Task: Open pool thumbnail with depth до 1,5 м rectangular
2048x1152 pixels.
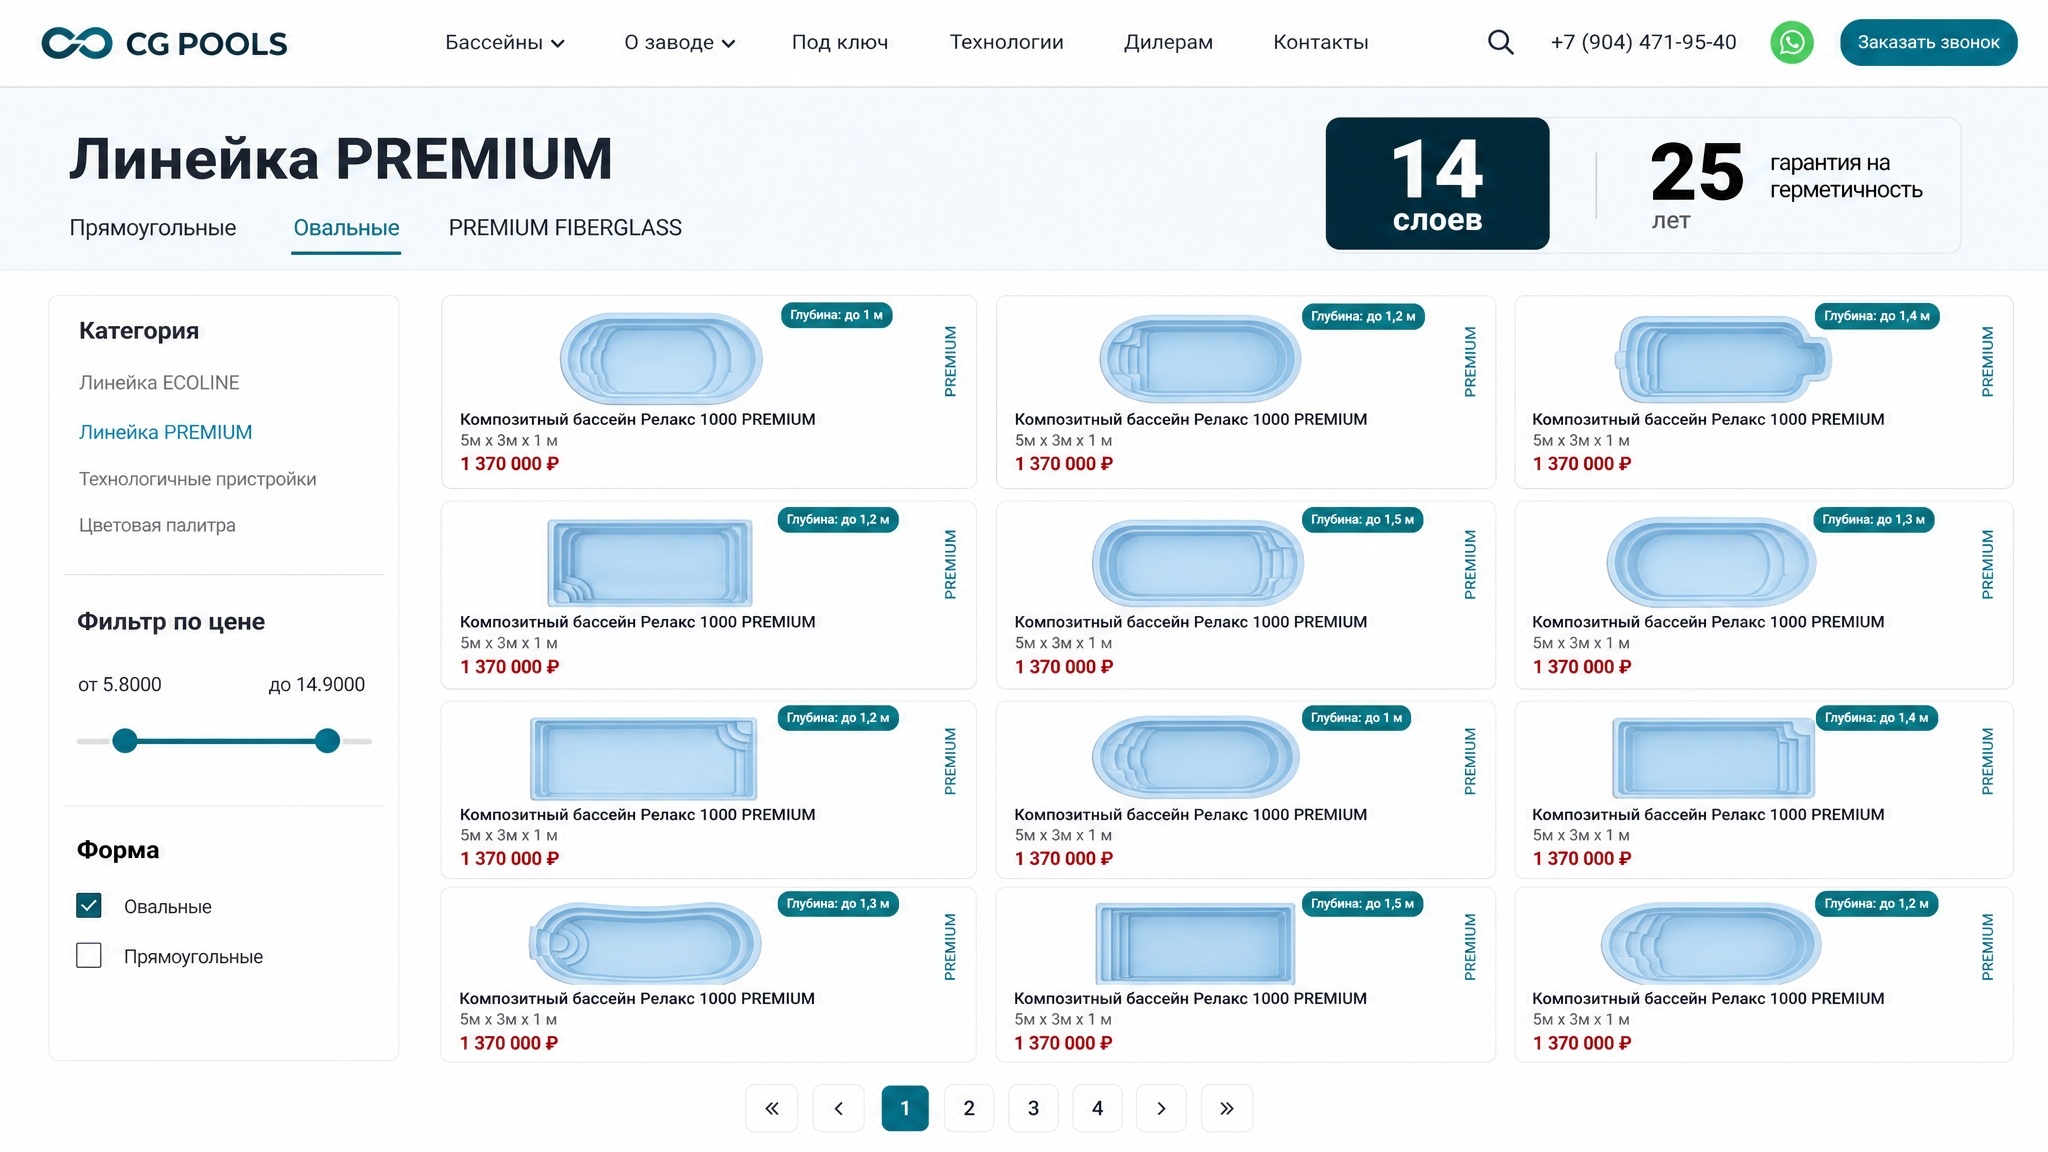Action: [x=1195, y=943]
